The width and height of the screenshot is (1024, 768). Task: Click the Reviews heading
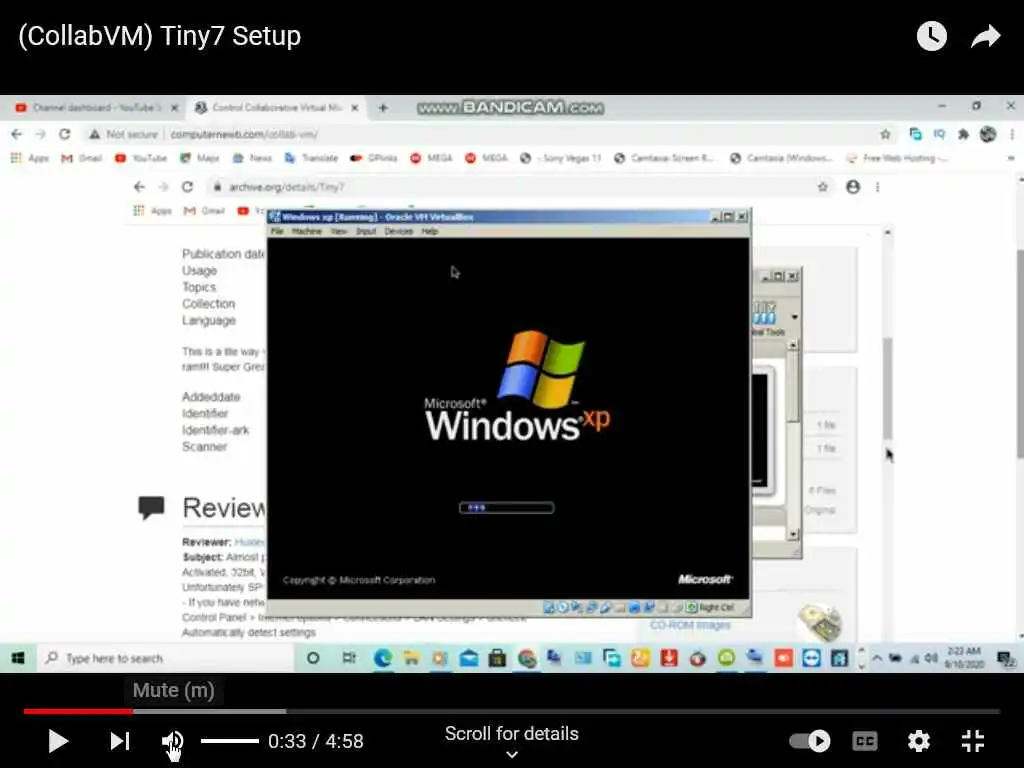coord(224,507)
